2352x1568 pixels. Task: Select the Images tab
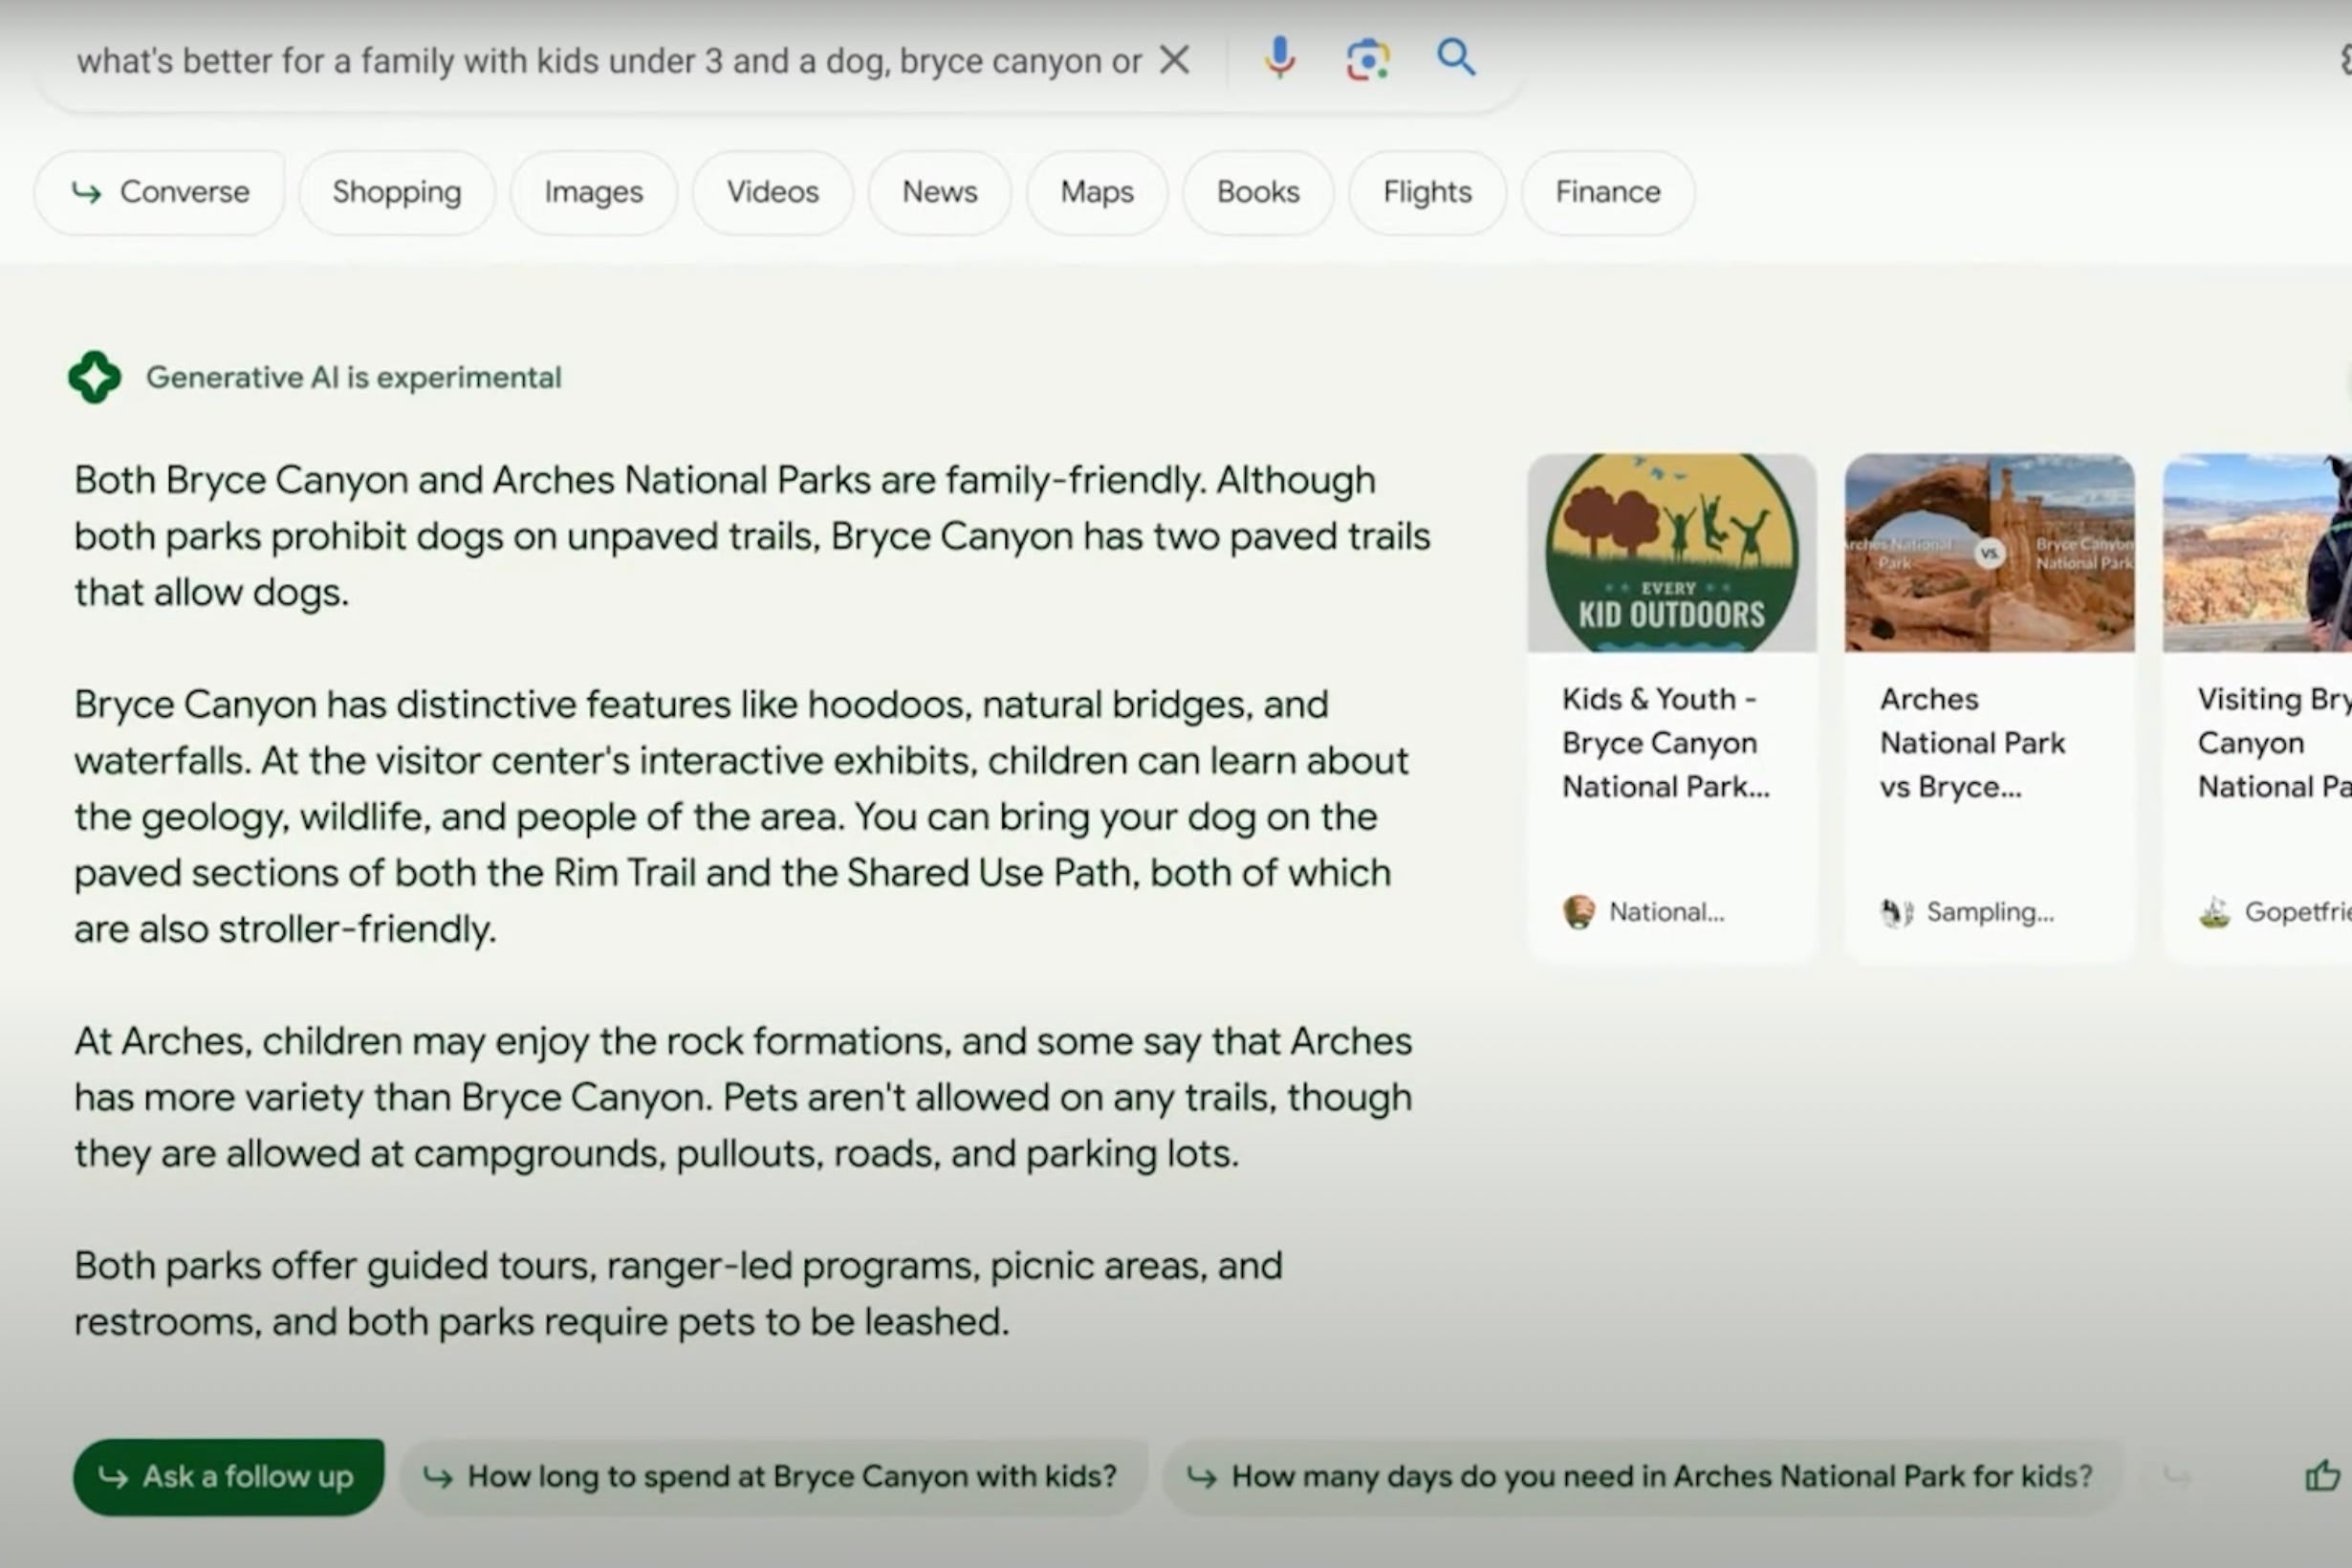[x=593, y=191]
